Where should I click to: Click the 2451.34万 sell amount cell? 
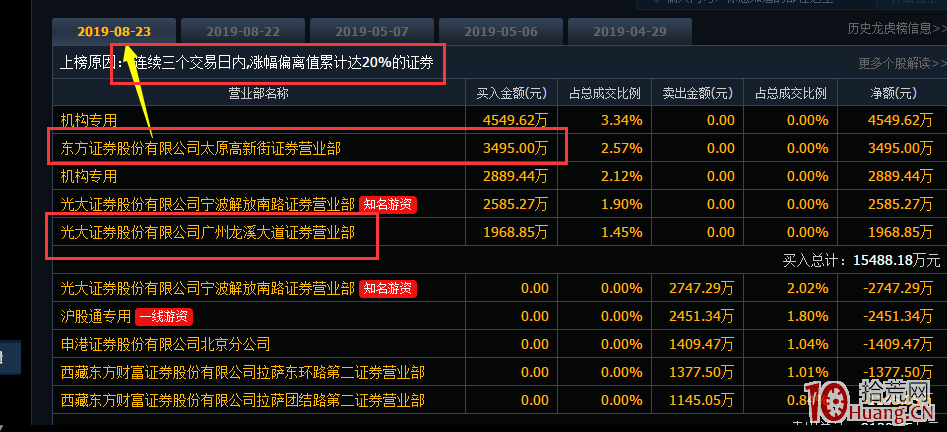point(701,316)
